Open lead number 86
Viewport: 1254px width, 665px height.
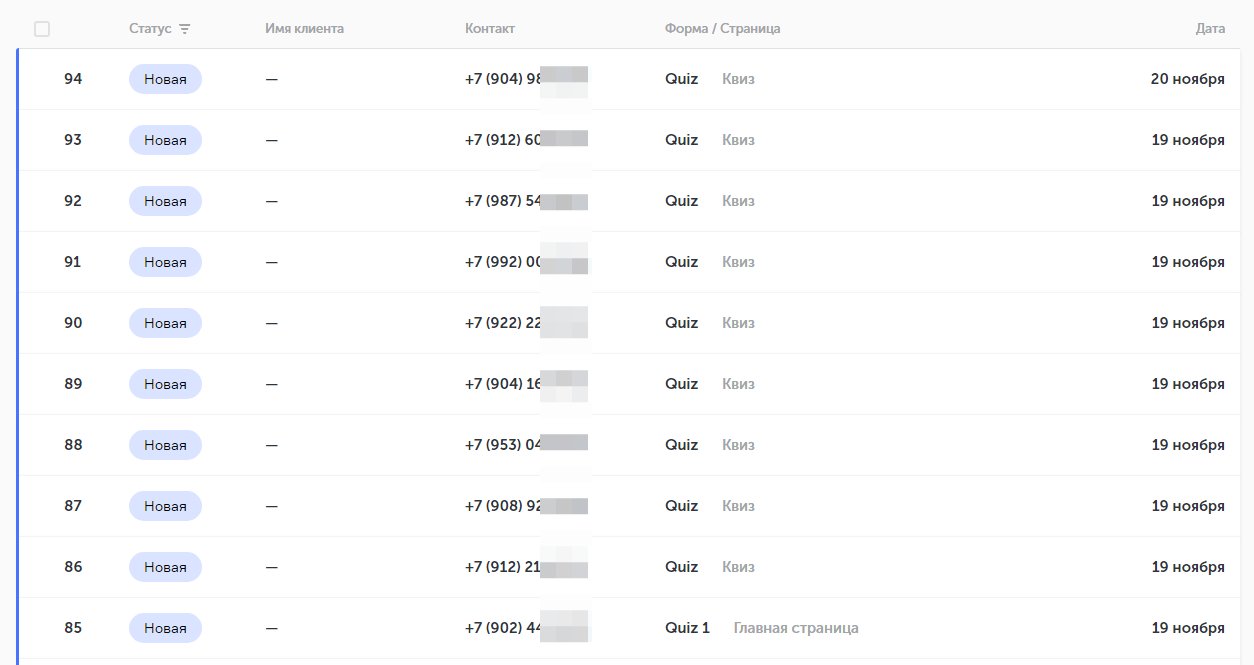[x=73, y=567]
